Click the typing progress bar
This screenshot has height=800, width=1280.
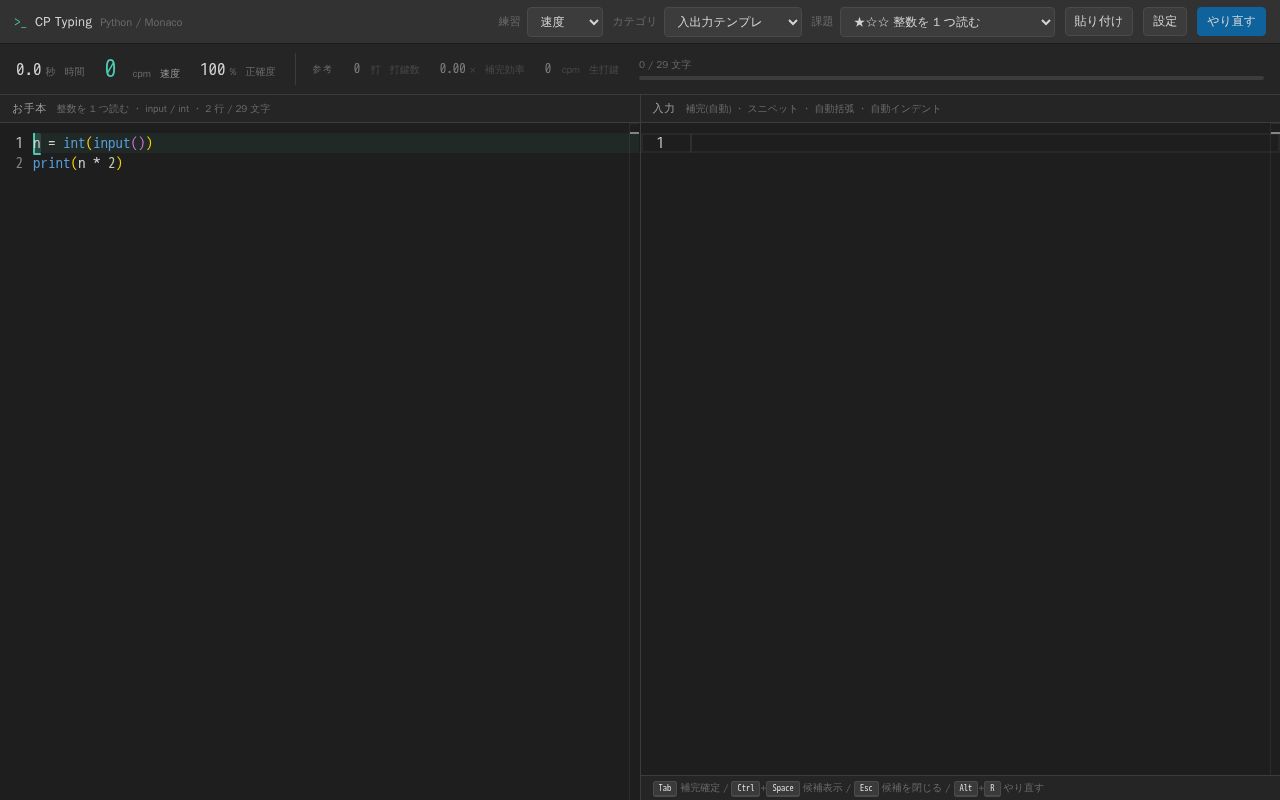(x=951, y=77)
